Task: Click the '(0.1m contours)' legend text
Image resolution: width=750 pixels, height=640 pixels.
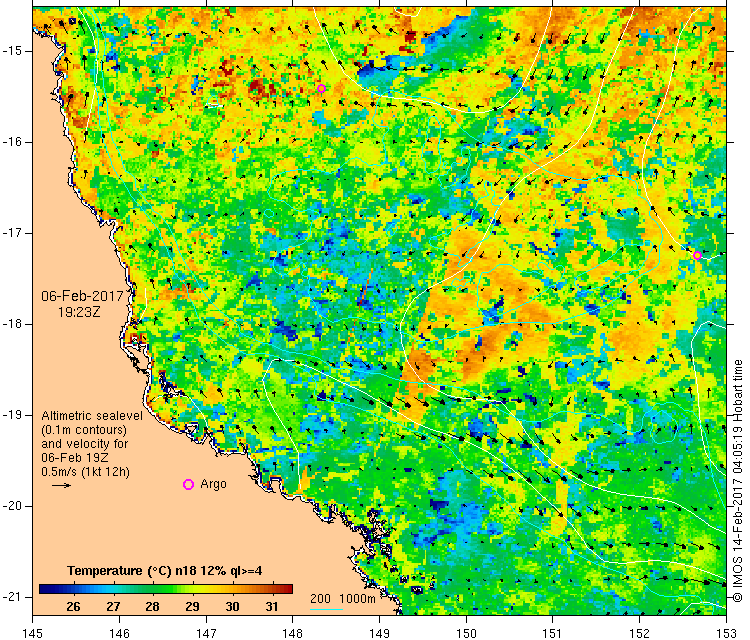Action: (84, 430)
